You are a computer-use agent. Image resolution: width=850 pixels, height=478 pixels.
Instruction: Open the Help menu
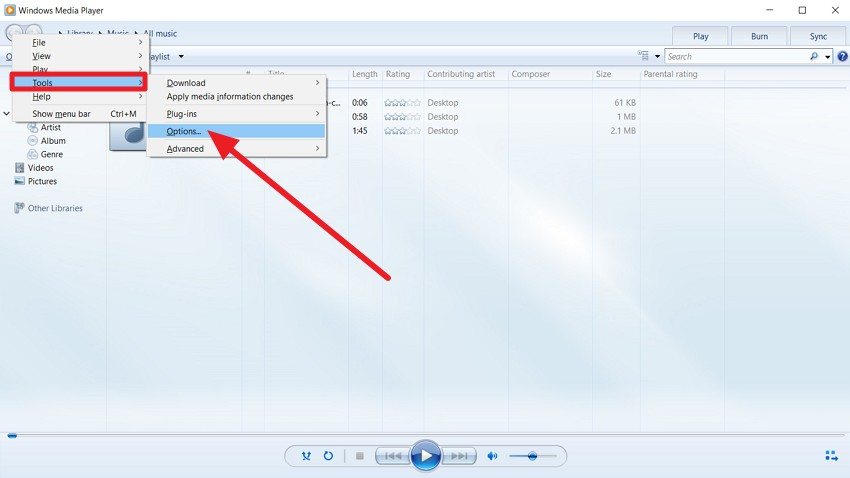click(x=80, y=96)
